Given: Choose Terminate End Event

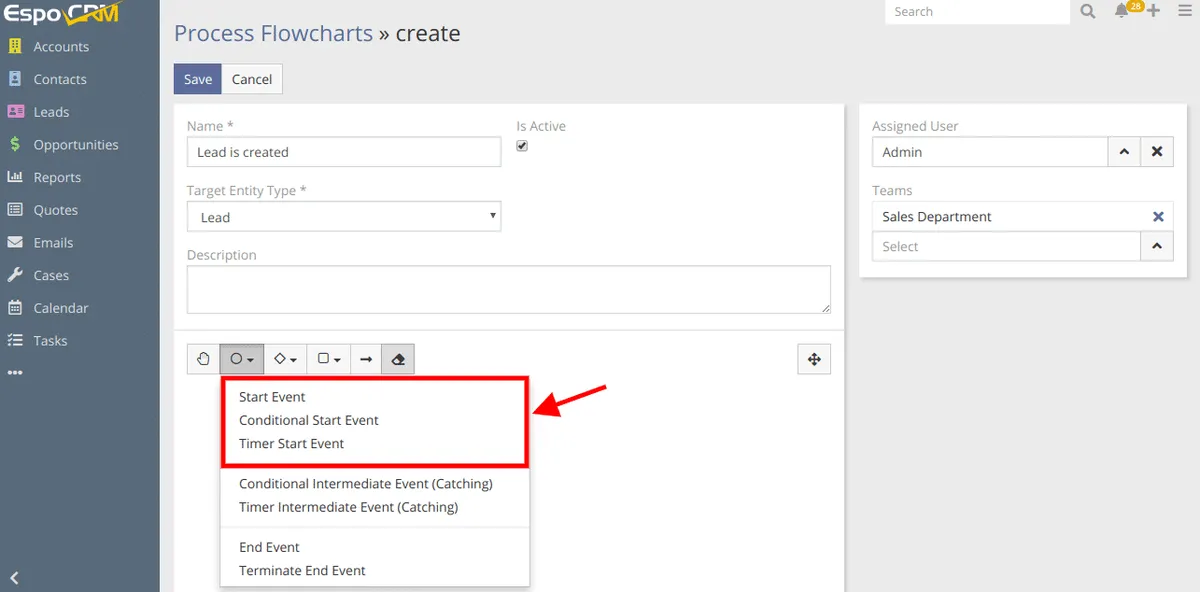Looking at the screenshot, I should point(302,570).
